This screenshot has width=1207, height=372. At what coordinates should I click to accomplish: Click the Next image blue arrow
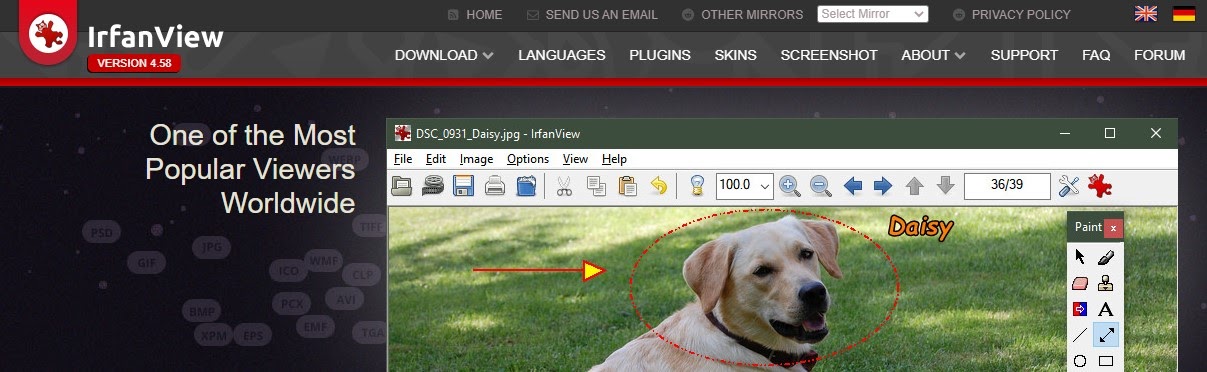click(883, 186)
